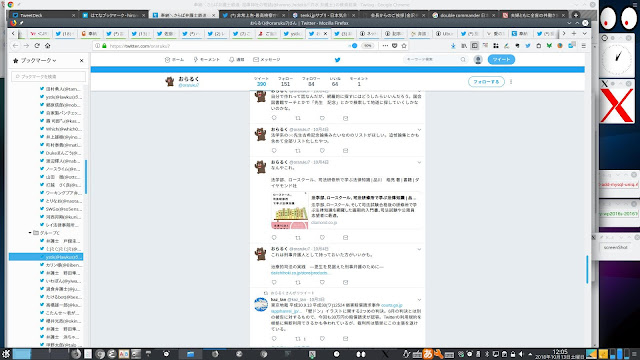
Task: Open profile more options vertical dots
Action: point(511,82)
